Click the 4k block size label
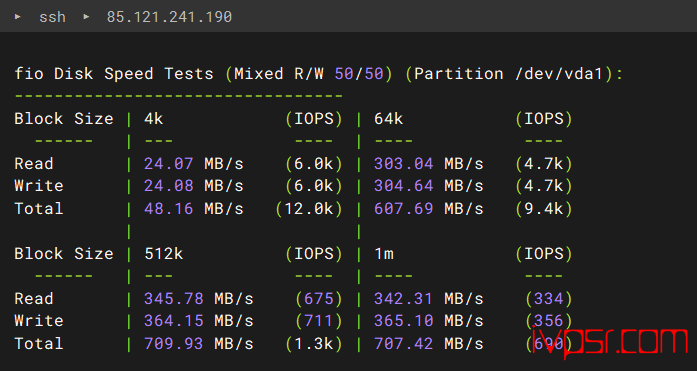The height and width of the screenshot is (371, 697). pos(154,119)
